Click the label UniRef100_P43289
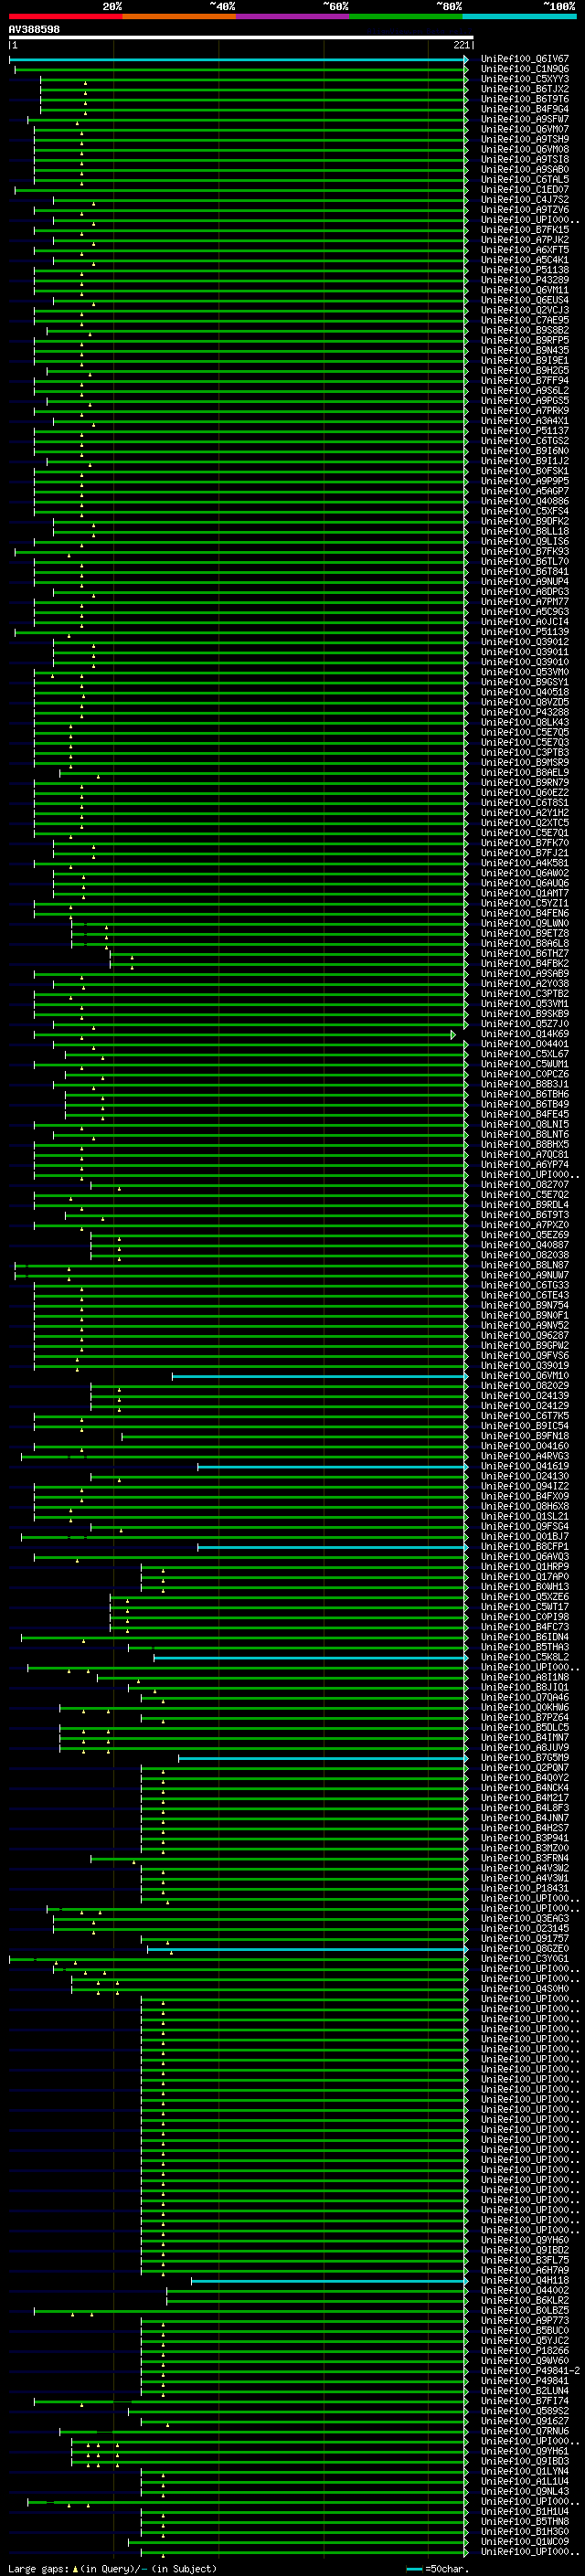 [x=524, y=280]
